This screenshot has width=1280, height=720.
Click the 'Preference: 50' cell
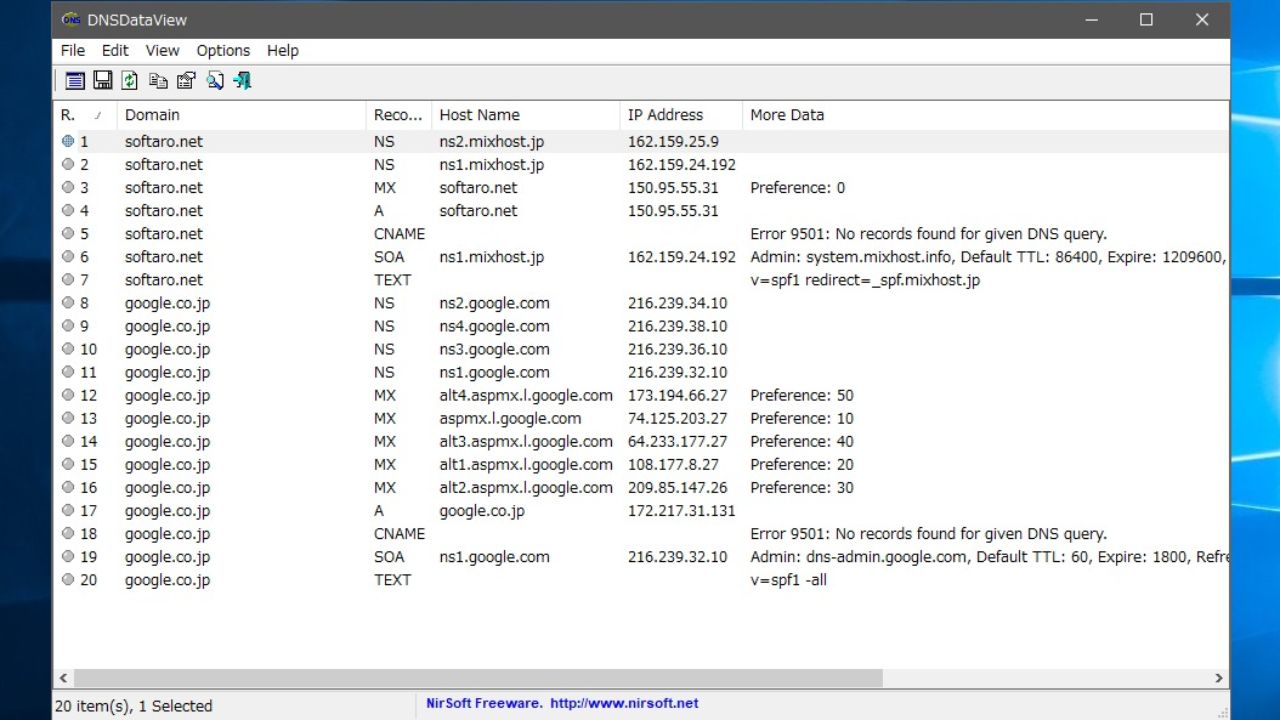click(x=802, y=396)
